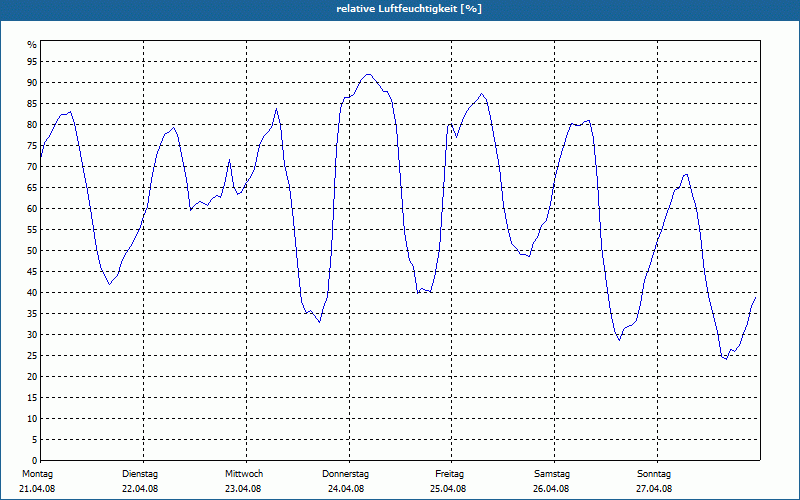This screenshot has width=800, height=500.
Task: Click the y-axis value 95
Action: [x=32, y=62]
